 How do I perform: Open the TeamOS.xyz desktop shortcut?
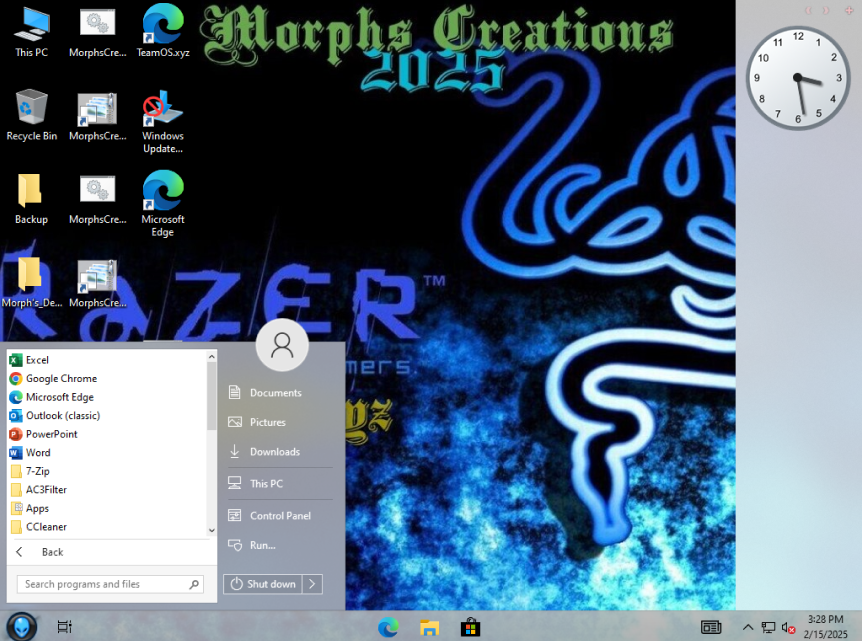(163, 32)
